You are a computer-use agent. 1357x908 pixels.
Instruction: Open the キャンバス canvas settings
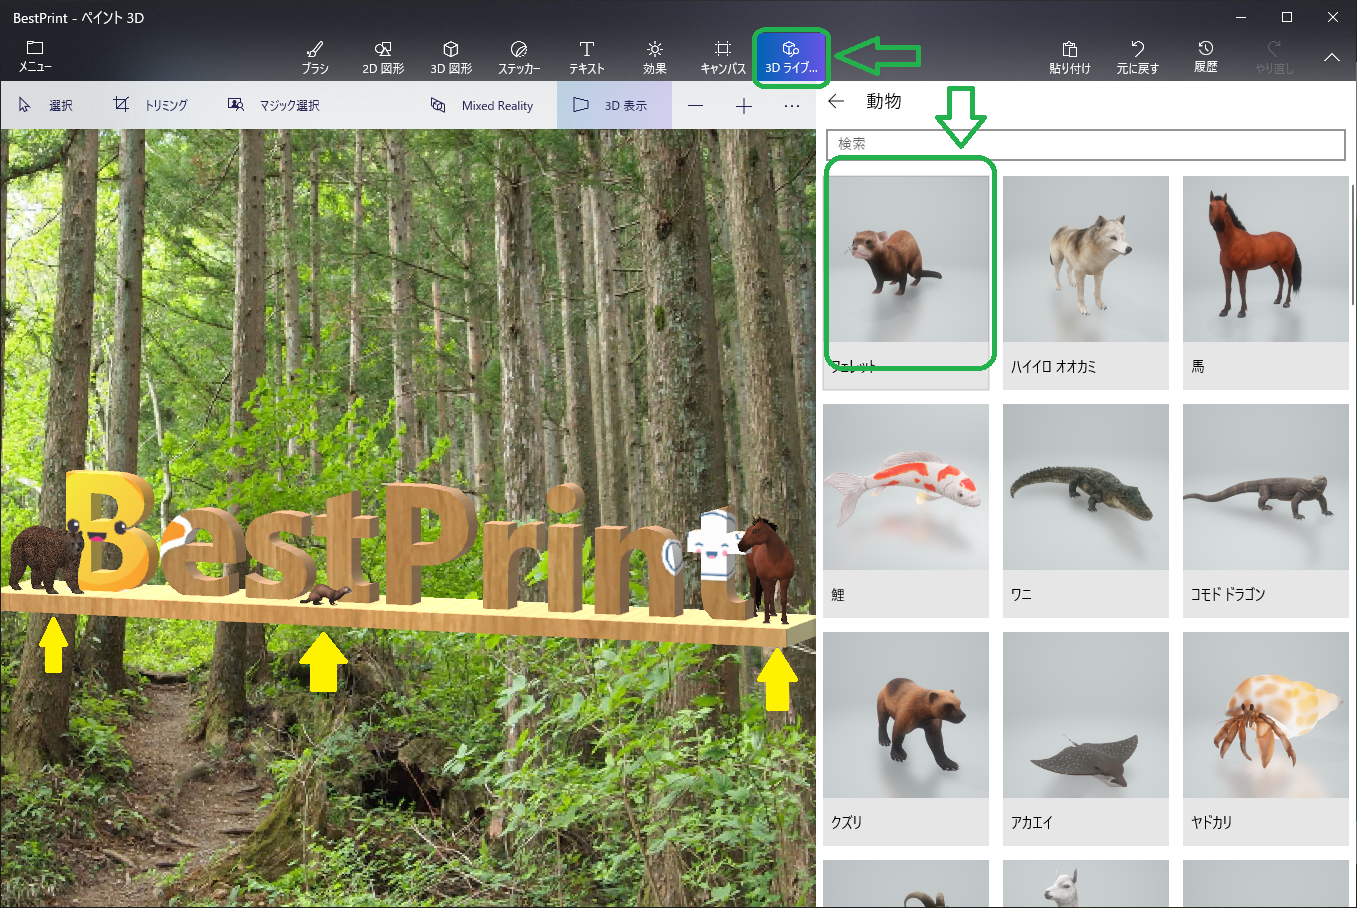[723, 57]
